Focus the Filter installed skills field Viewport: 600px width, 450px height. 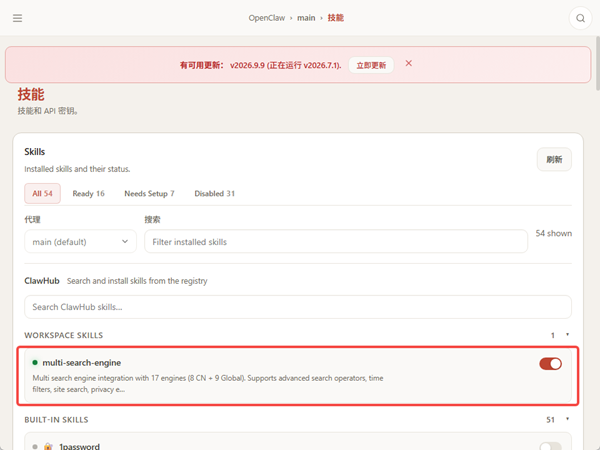pos(336,241)
